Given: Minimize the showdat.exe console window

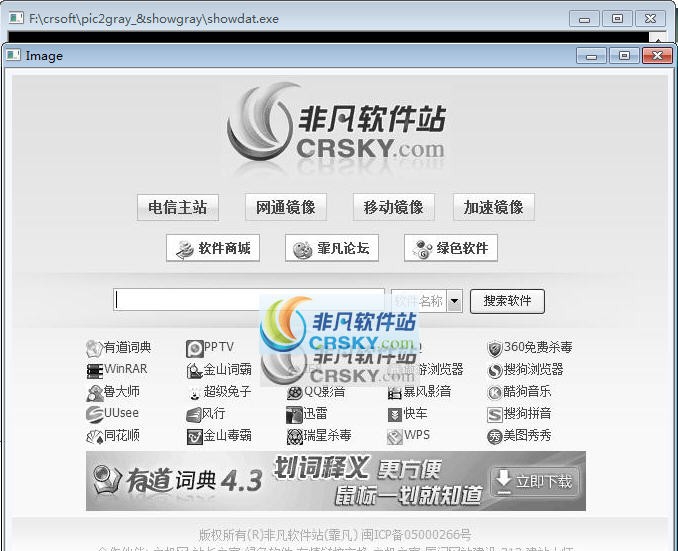Looking at the screenshot, I should (x=584, y=19).
